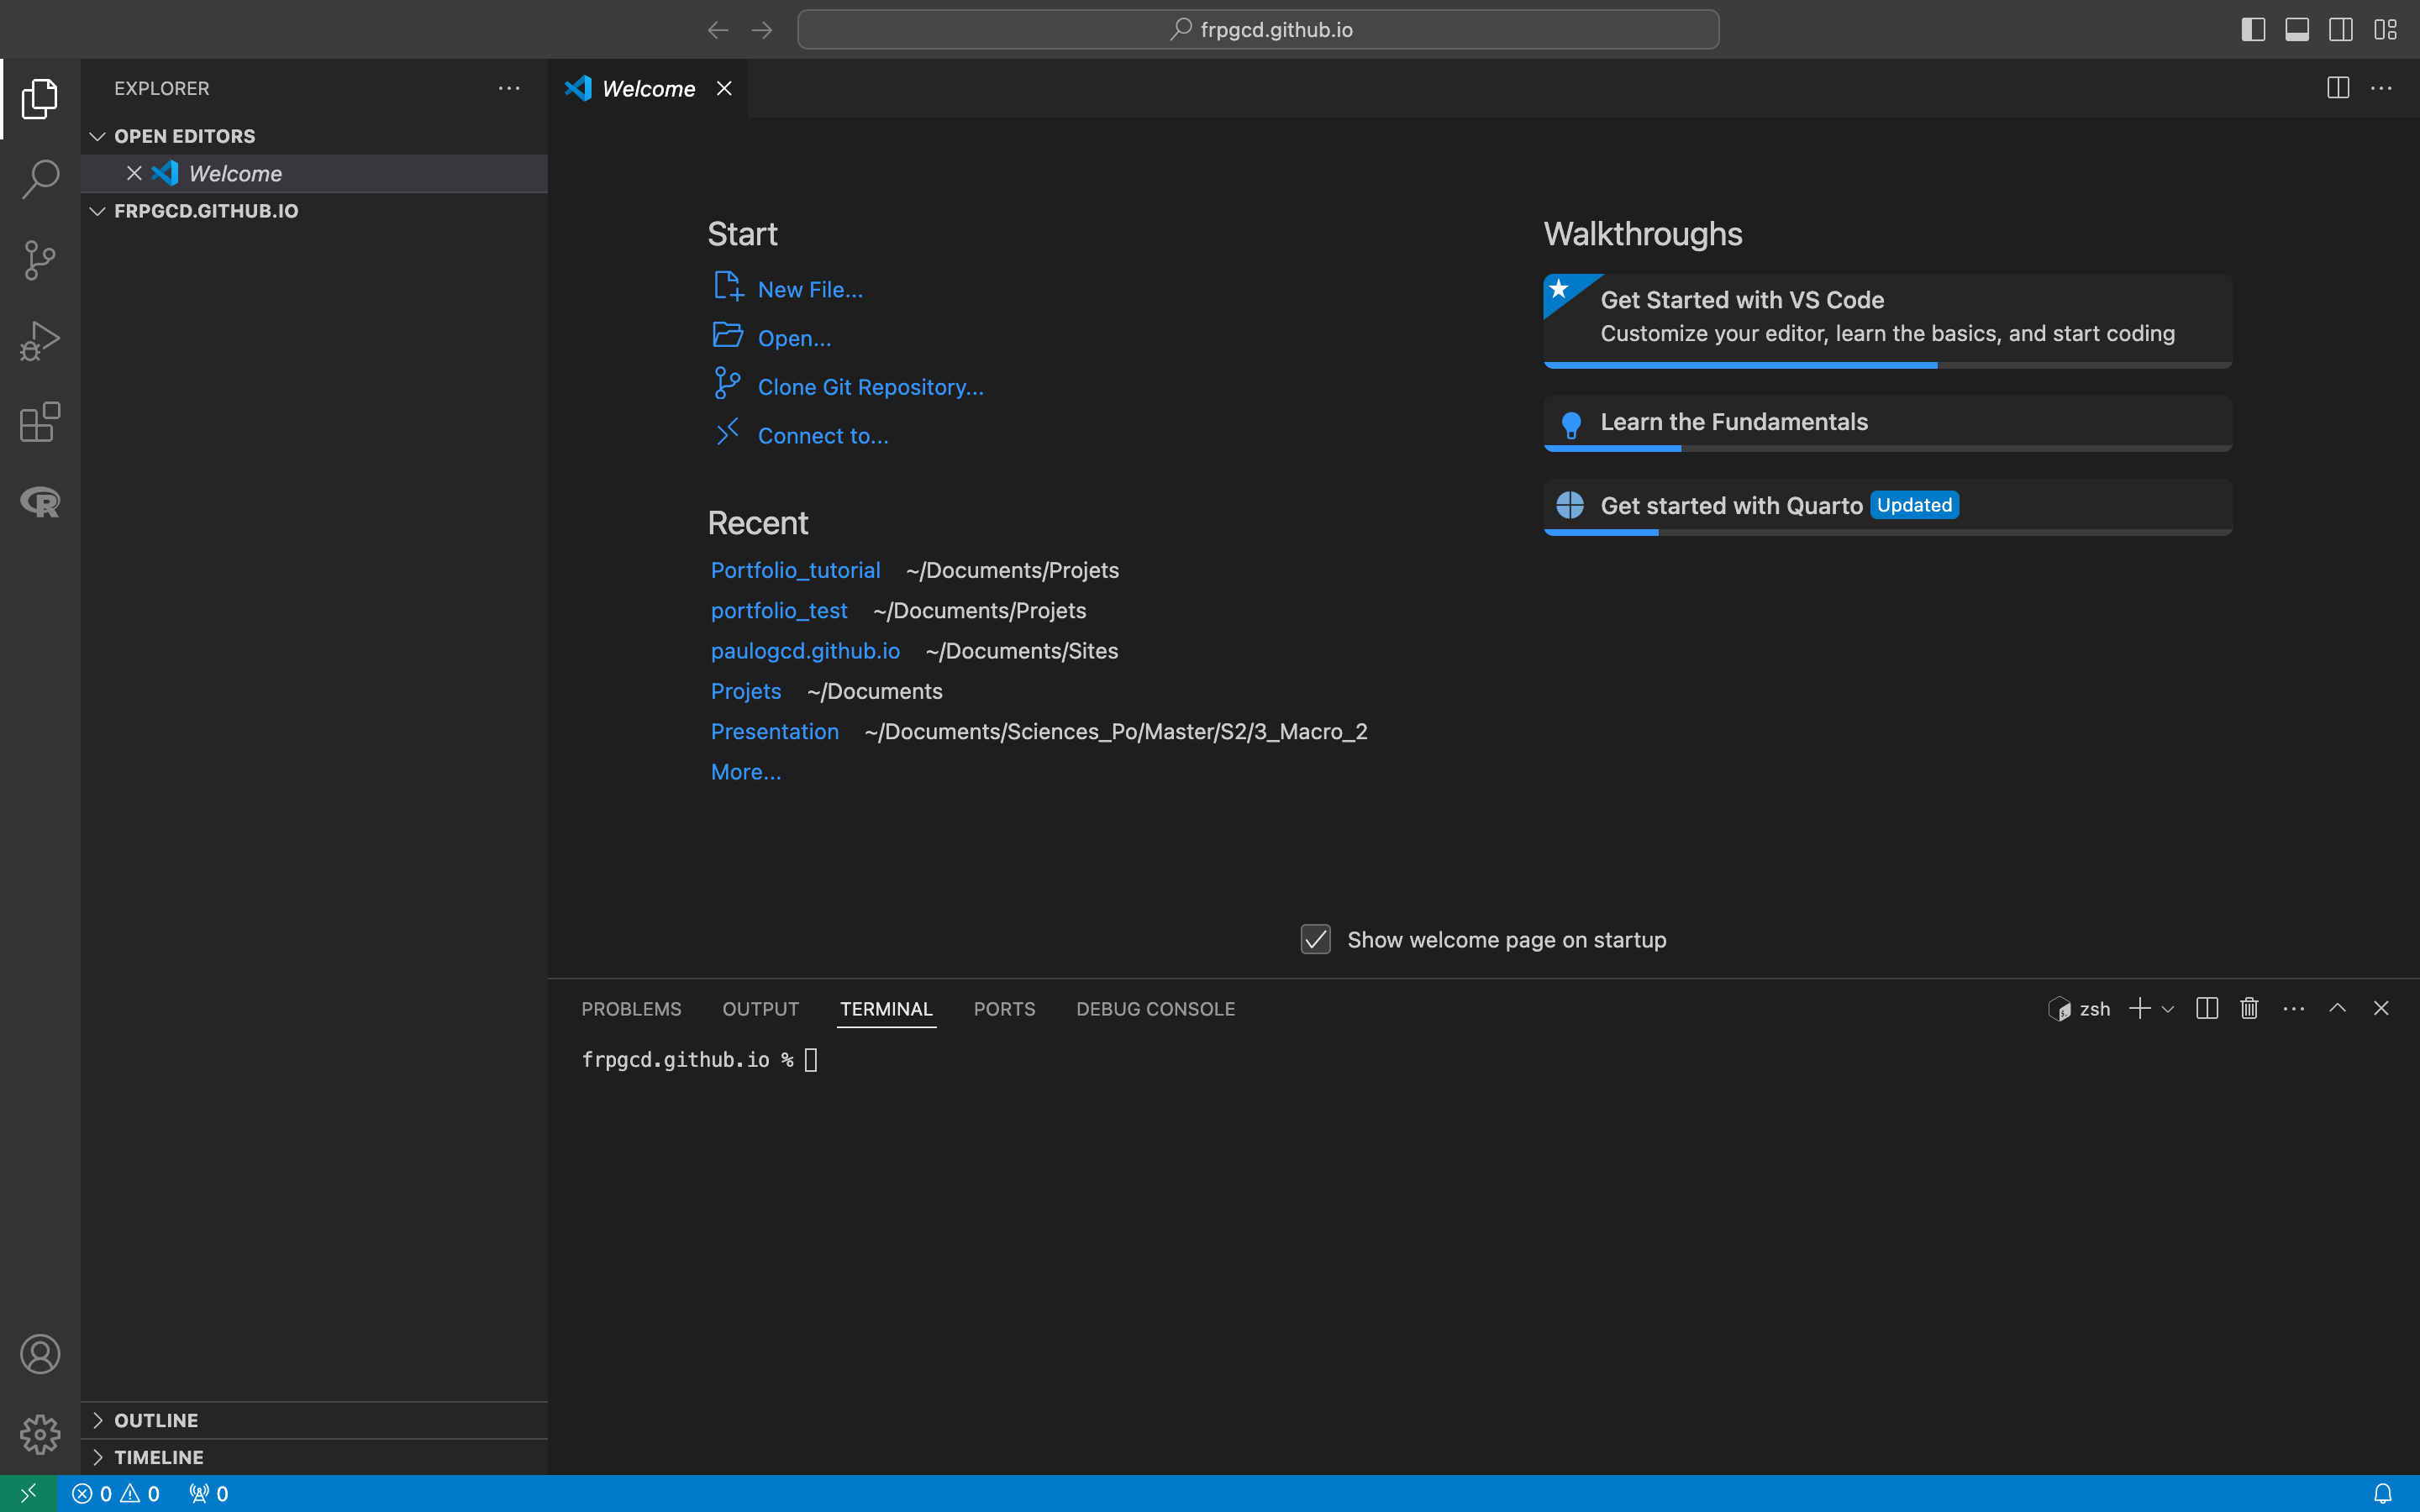Click the remote window indicator in status bar

point(28,1493)
